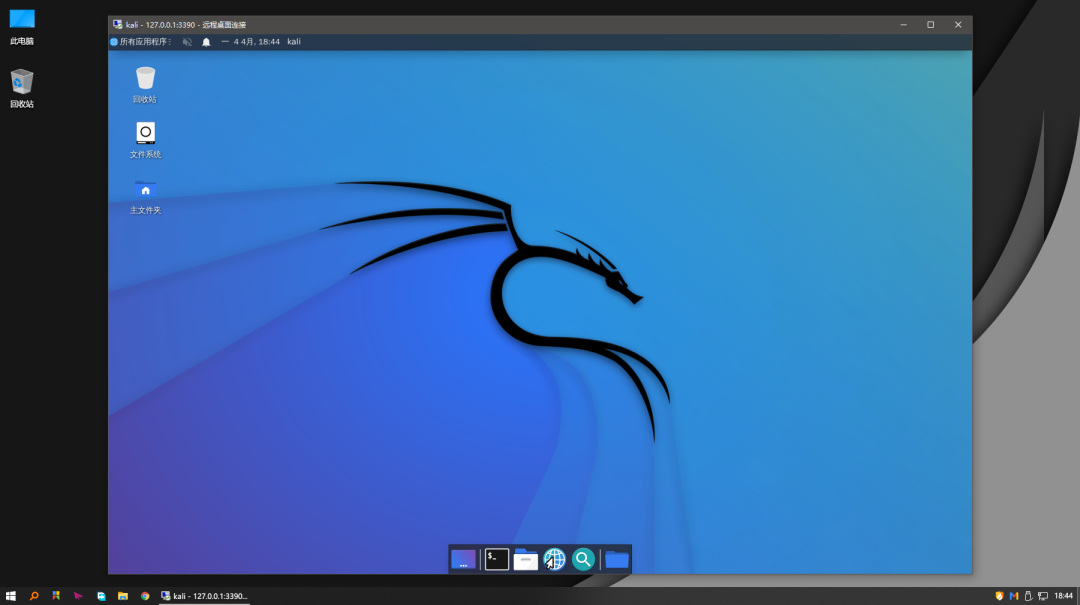
Task: Select the 主文件夹 home folder icon
Action: coord(145,196)
